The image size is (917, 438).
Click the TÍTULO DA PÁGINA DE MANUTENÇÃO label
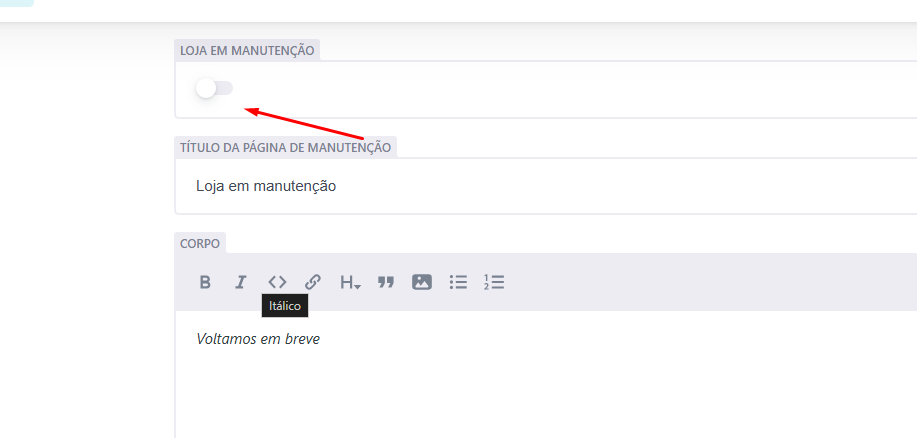[x=285, y=147]
